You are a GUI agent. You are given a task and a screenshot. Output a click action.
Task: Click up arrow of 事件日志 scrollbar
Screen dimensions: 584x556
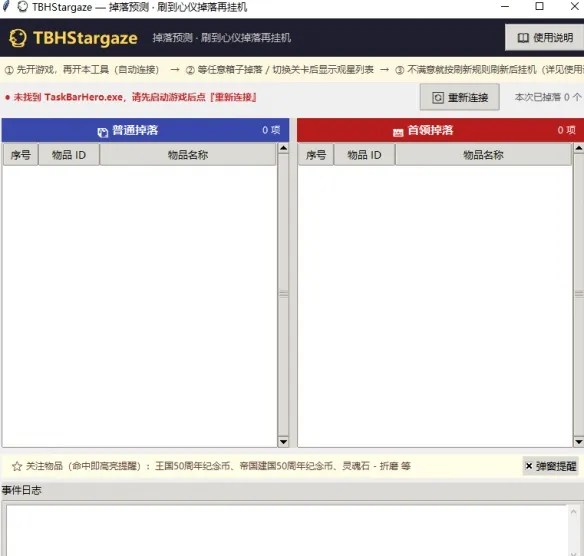tap(574, 512)
